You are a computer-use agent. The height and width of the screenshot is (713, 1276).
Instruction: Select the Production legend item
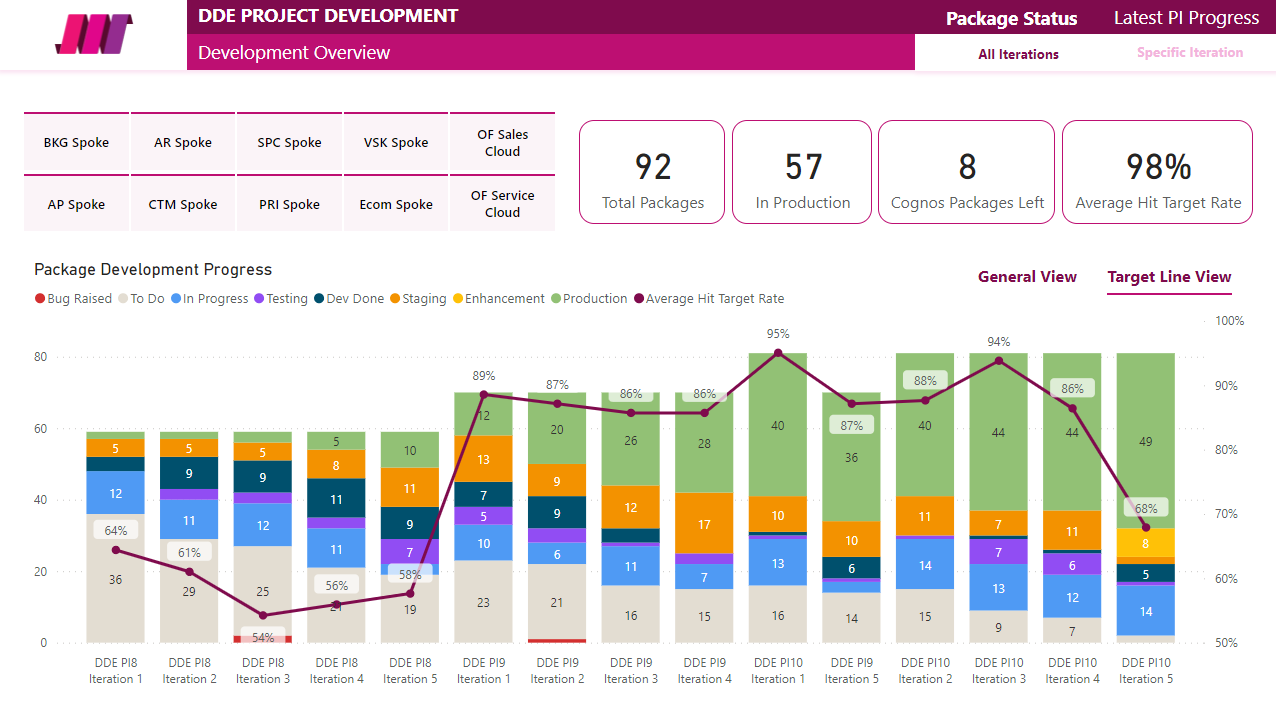(588, 299)
